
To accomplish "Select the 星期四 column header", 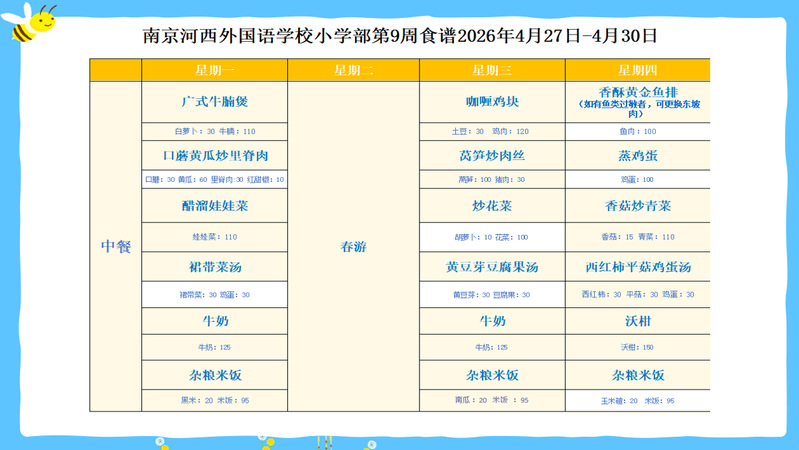I will pyautogui.click(x=637, y=70).
